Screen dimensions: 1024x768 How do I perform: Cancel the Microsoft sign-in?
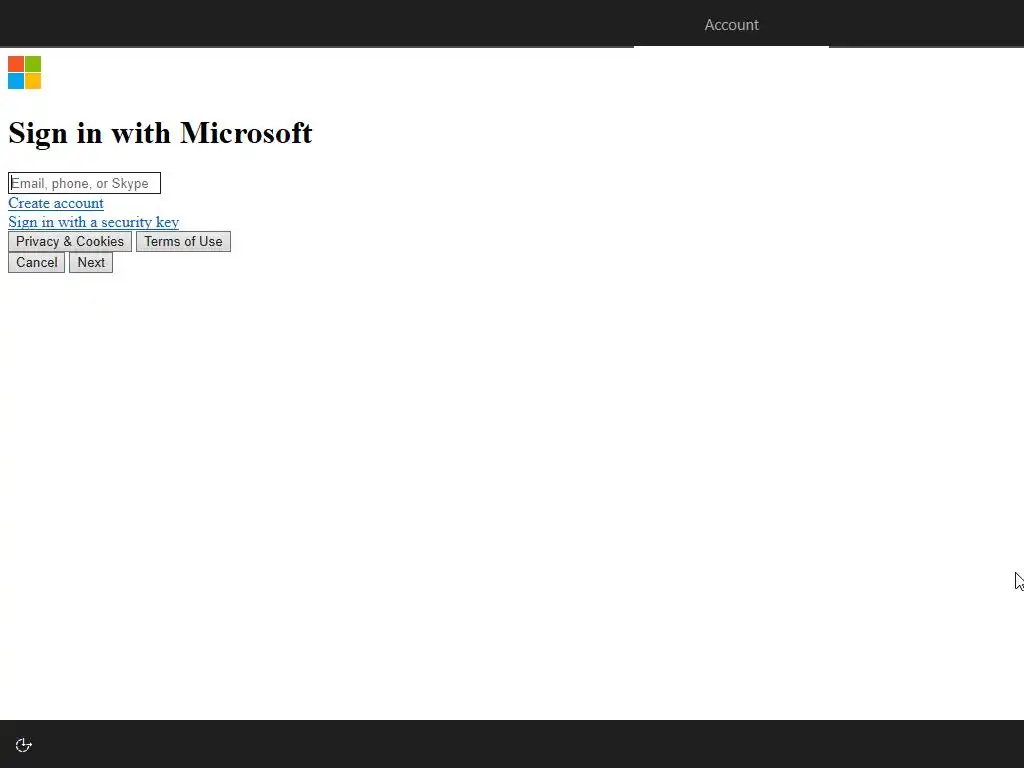point(37,263)
